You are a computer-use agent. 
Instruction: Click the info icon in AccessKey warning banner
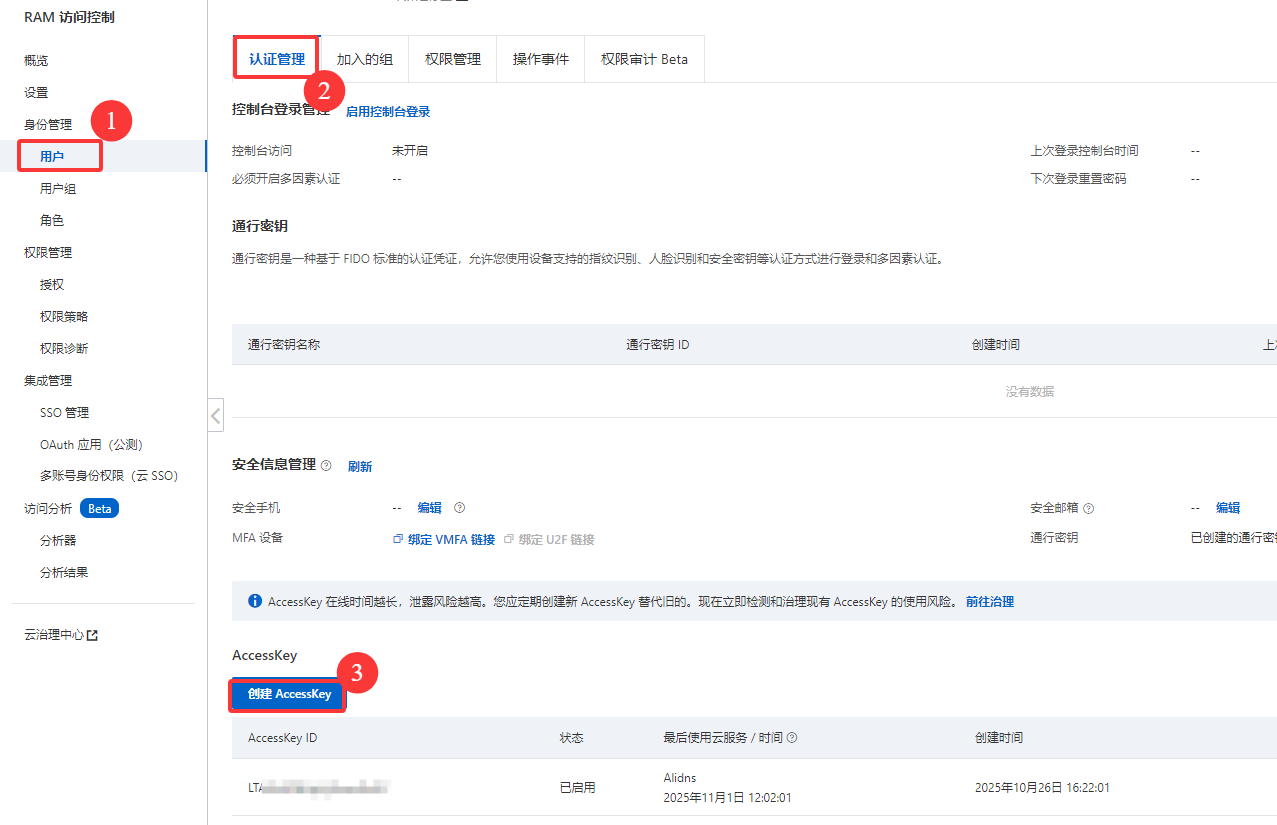click(x=254, y=602)
